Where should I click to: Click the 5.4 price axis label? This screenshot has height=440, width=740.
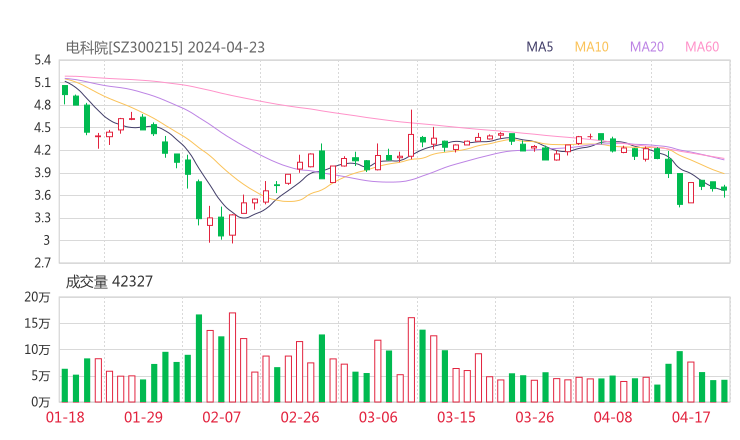[41, 60]
